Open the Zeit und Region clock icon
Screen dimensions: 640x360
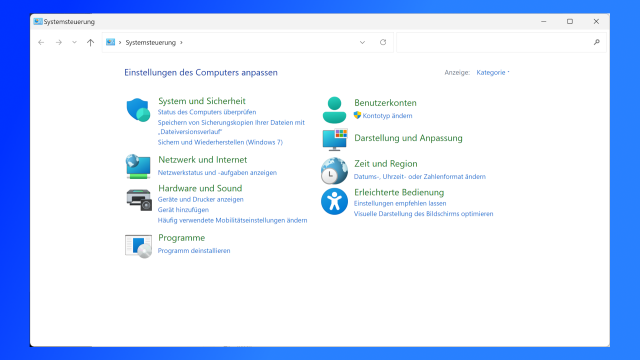tap(334, 171)
